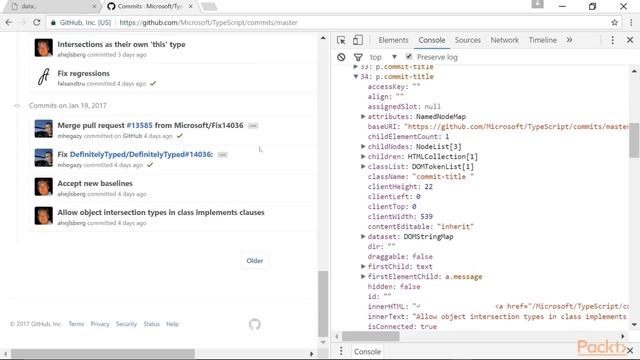Image resolution: width=640 pixels, height=360 pixels.
Task: Activate the DevTools inspect element picker
Action: pyautogui.click(x=341, y=40)
